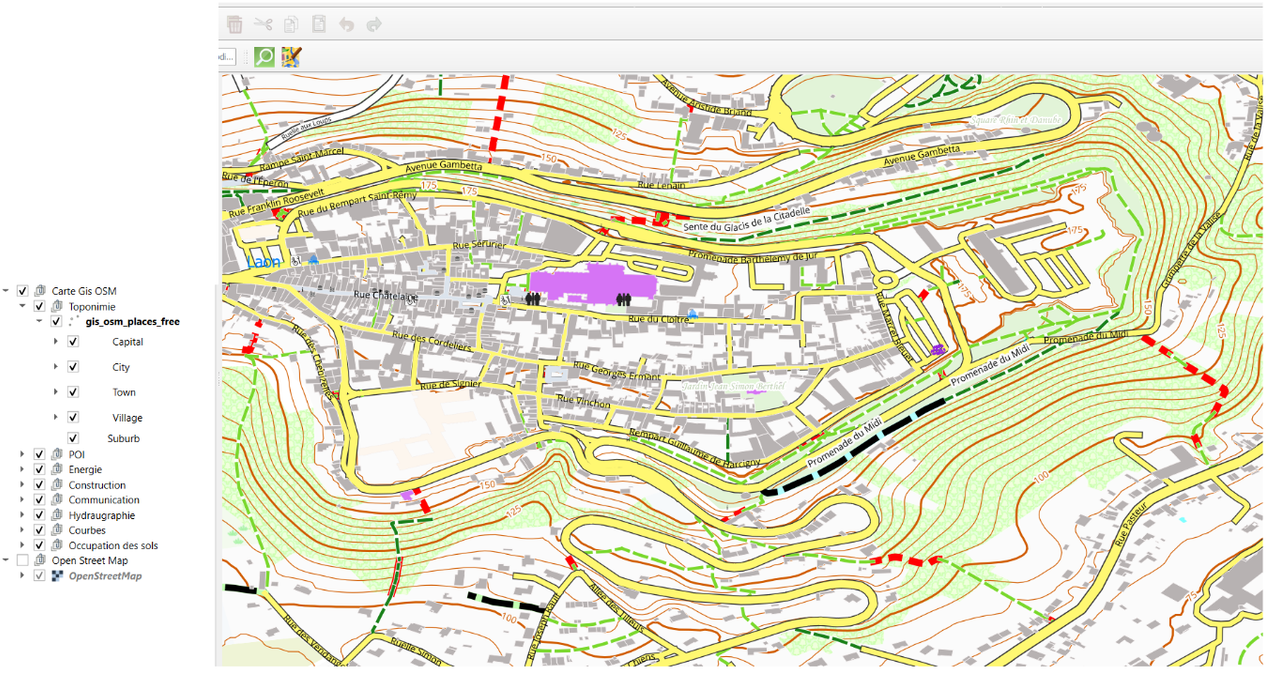The width and height of the screenshot is (1279, 674).
Task: Expand the Hydraugraphie group arrow
Action: (x=23, y=515)
